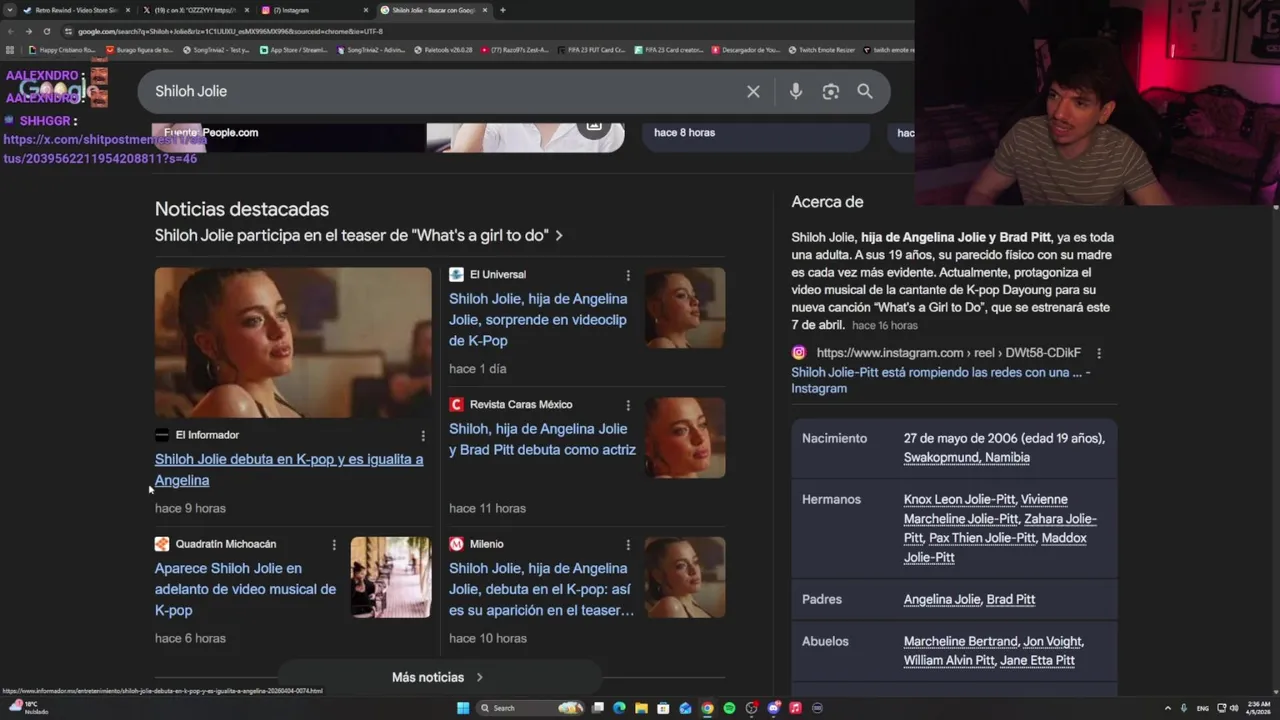The image size is (1280, 720).
Task: Open Quadratín Michoacán article thumbnail
Action: [x=390, y=577]
